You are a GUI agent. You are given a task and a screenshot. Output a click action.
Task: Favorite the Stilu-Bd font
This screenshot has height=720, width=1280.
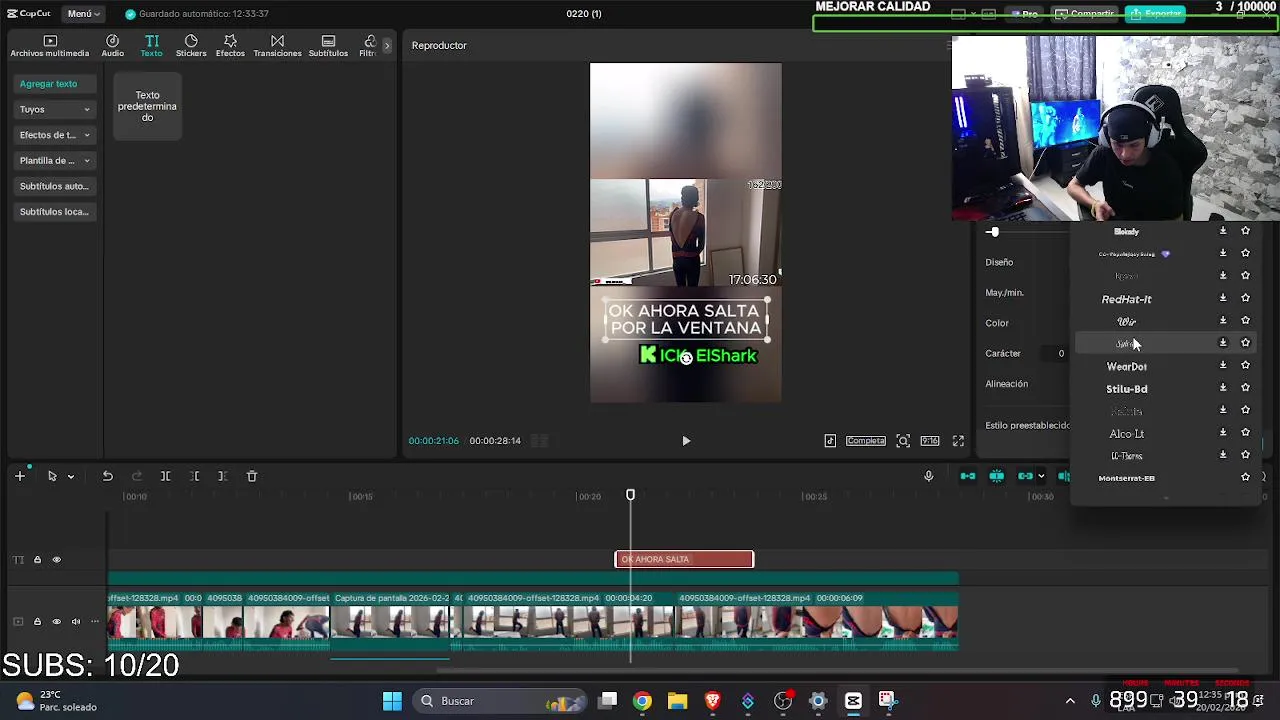[1245, 388]
